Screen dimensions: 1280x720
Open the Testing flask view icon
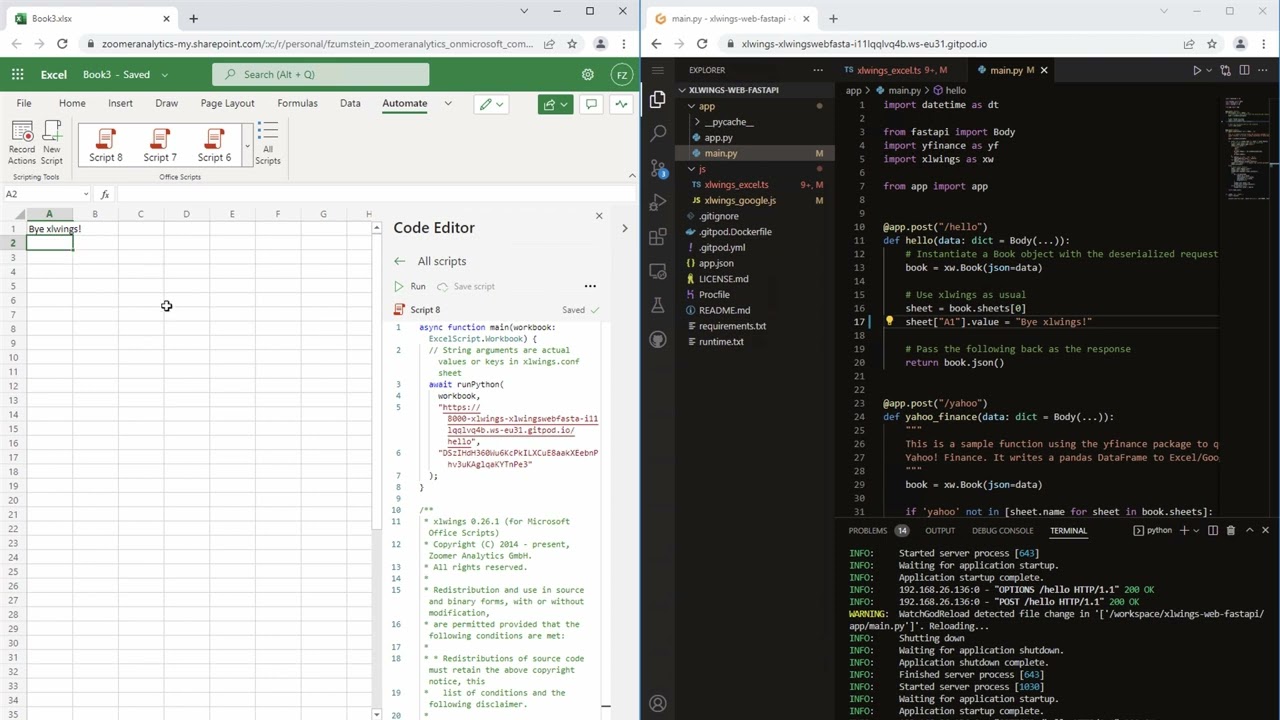tap(657, 305)
